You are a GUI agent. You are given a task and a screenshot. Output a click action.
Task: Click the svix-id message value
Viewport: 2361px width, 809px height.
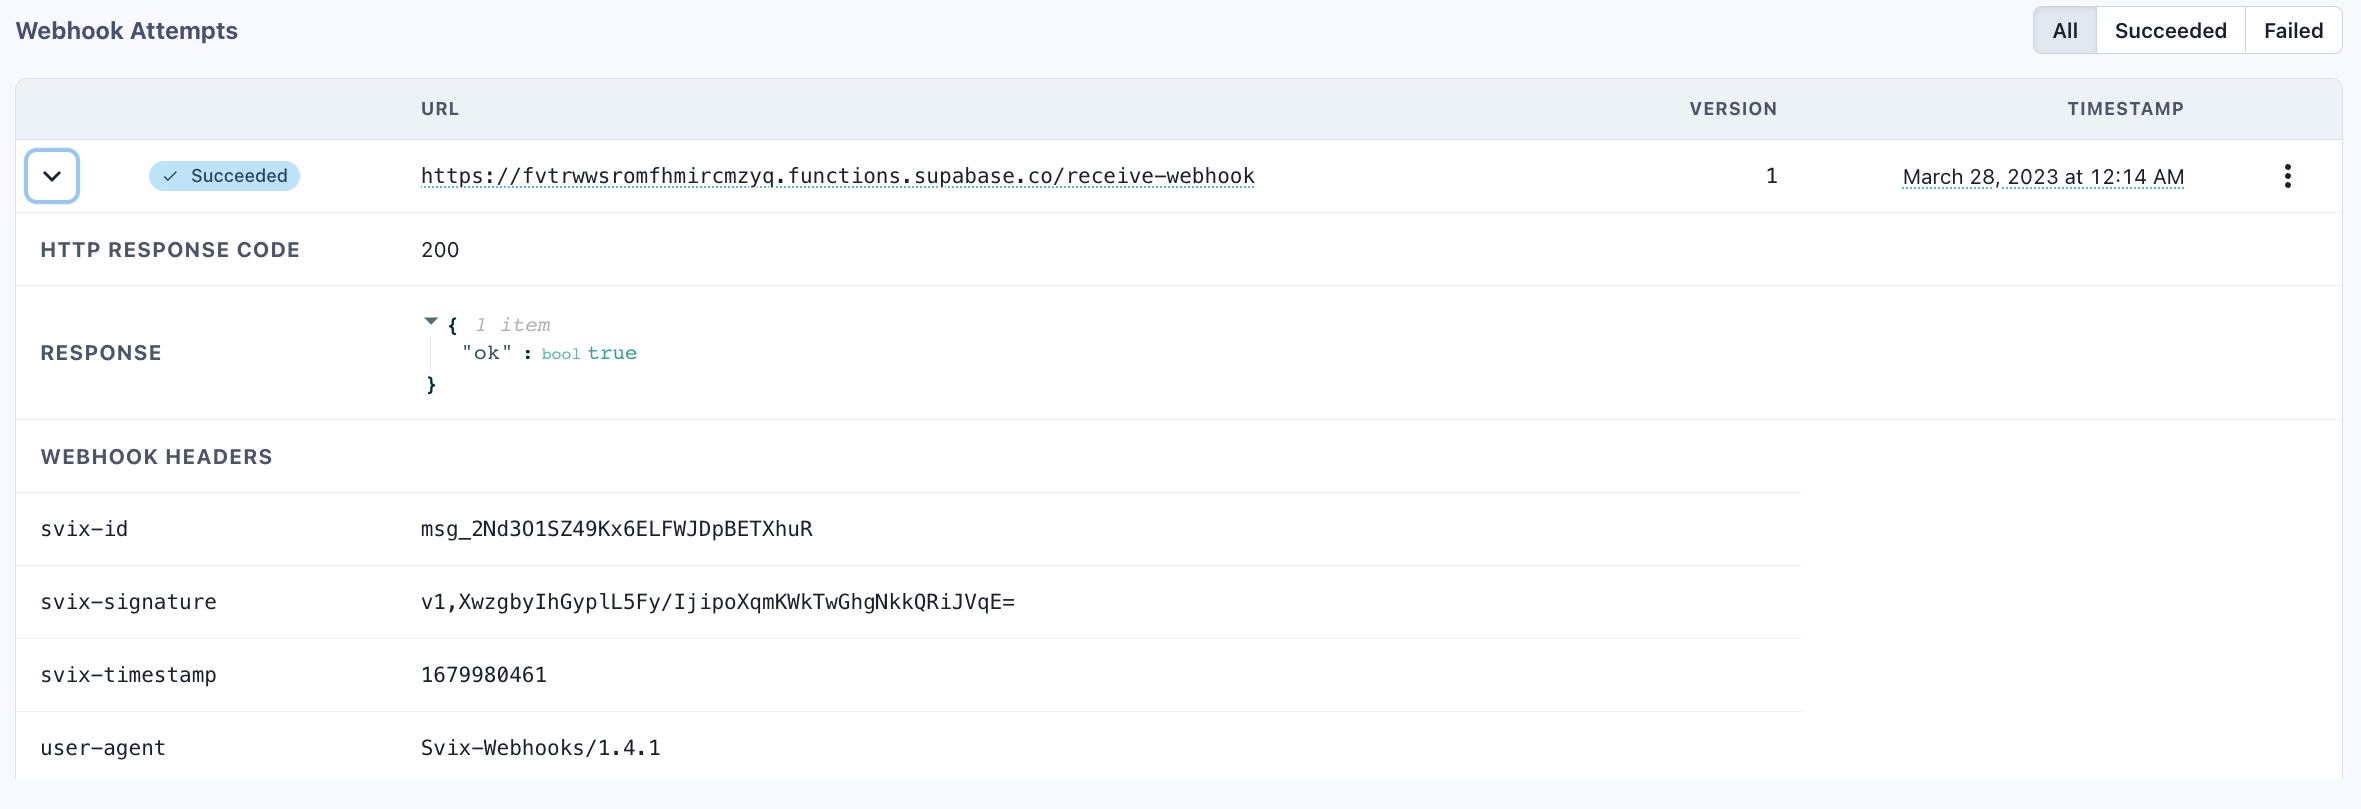pos(616,529)
